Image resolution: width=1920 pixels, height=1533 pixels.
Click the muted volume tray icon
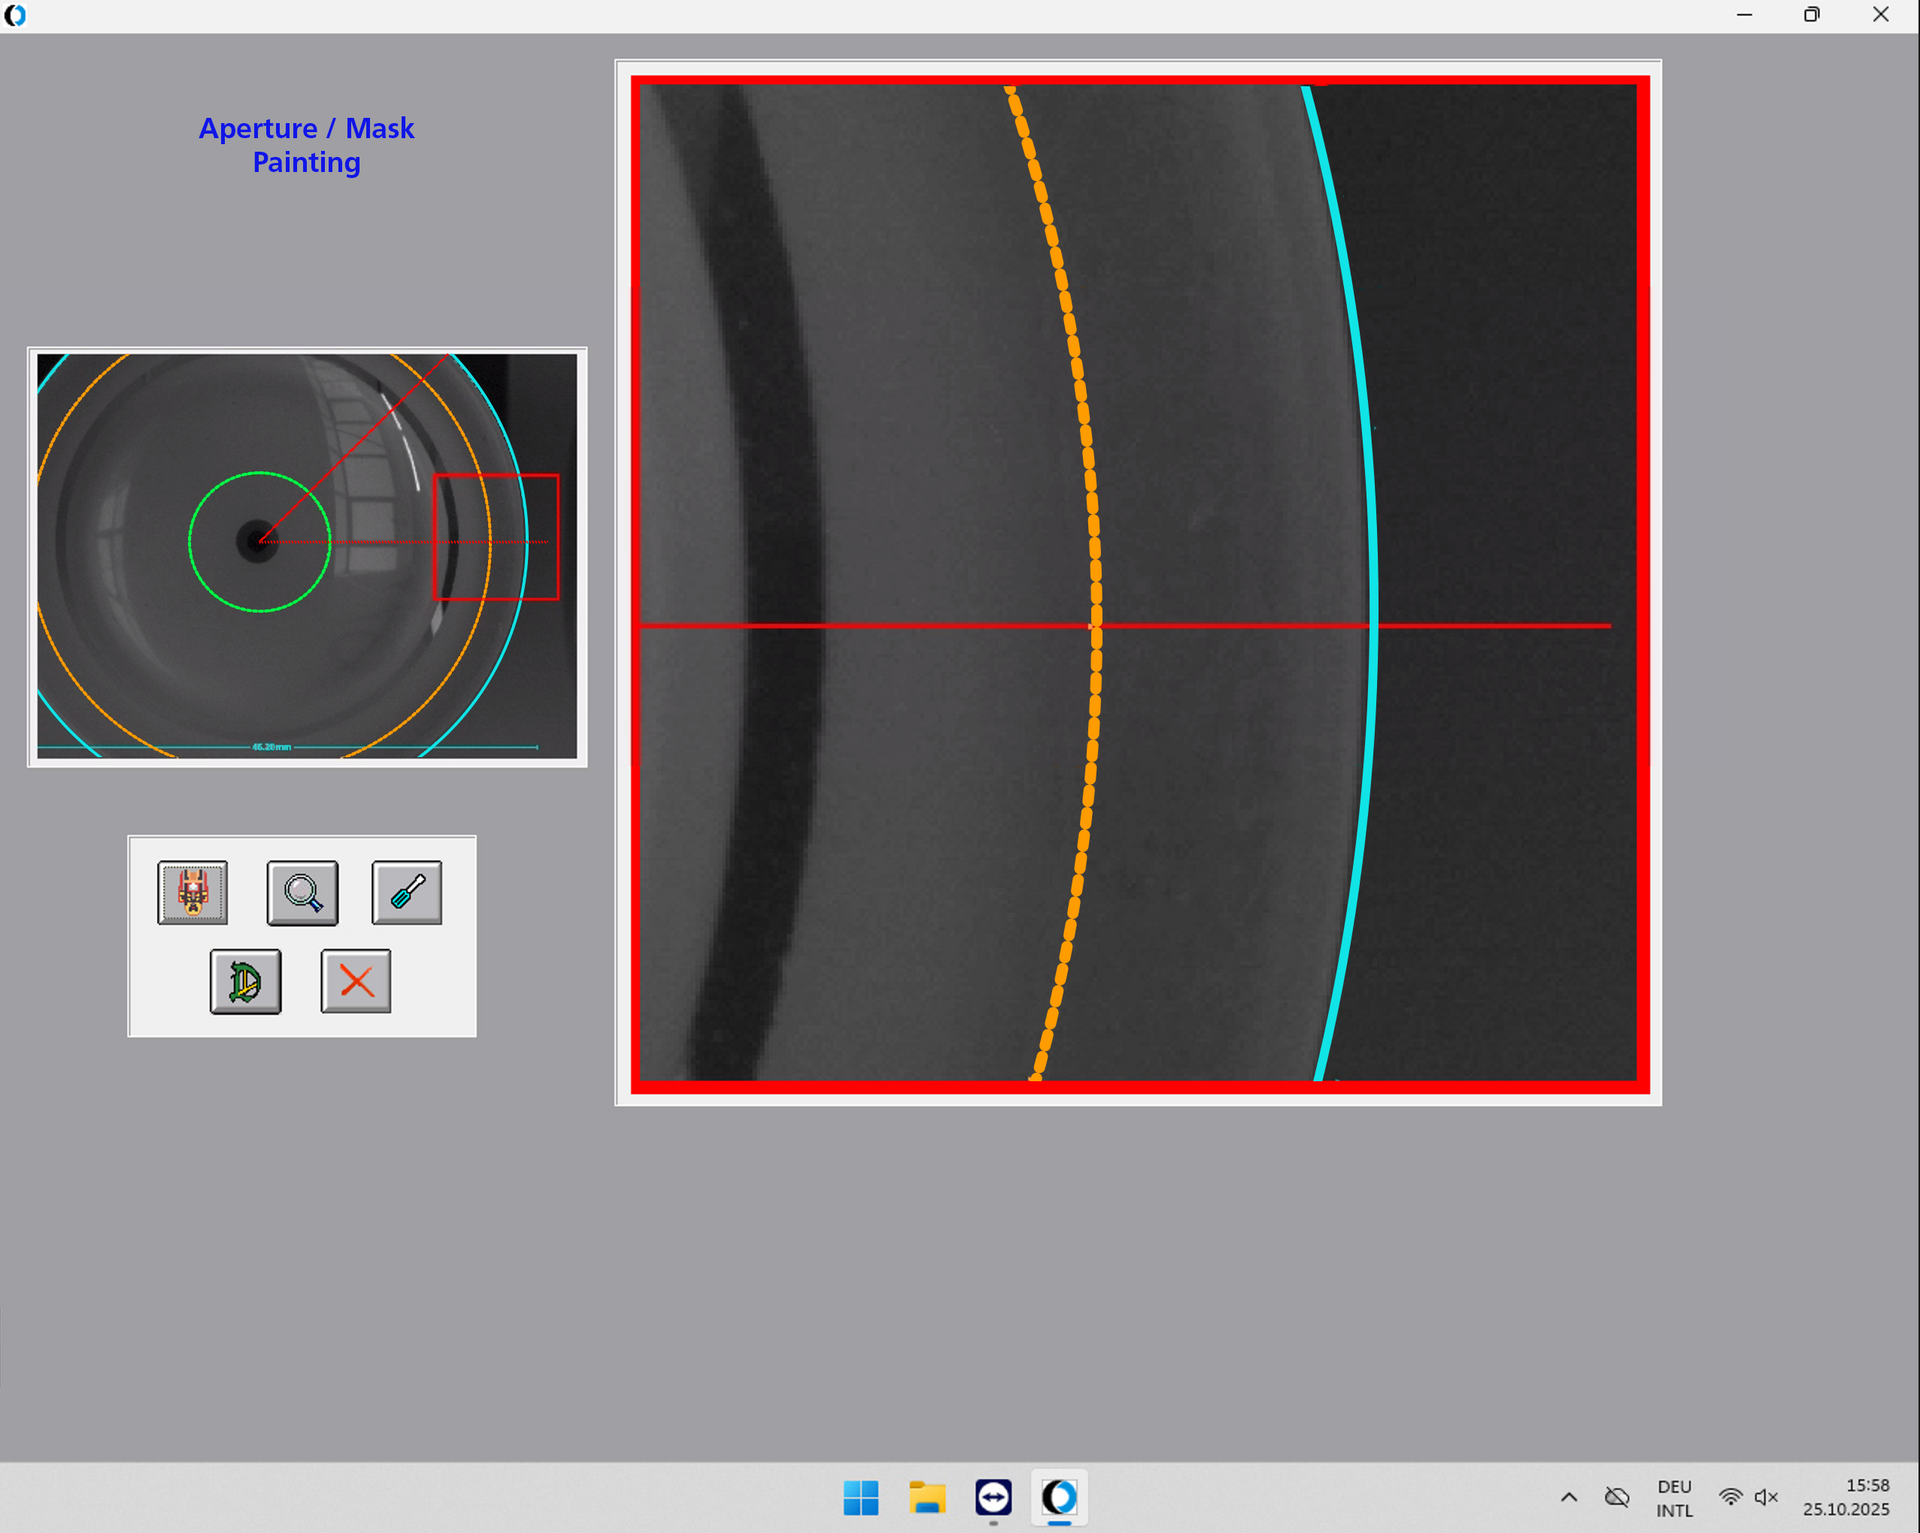pos(1766,1497)
